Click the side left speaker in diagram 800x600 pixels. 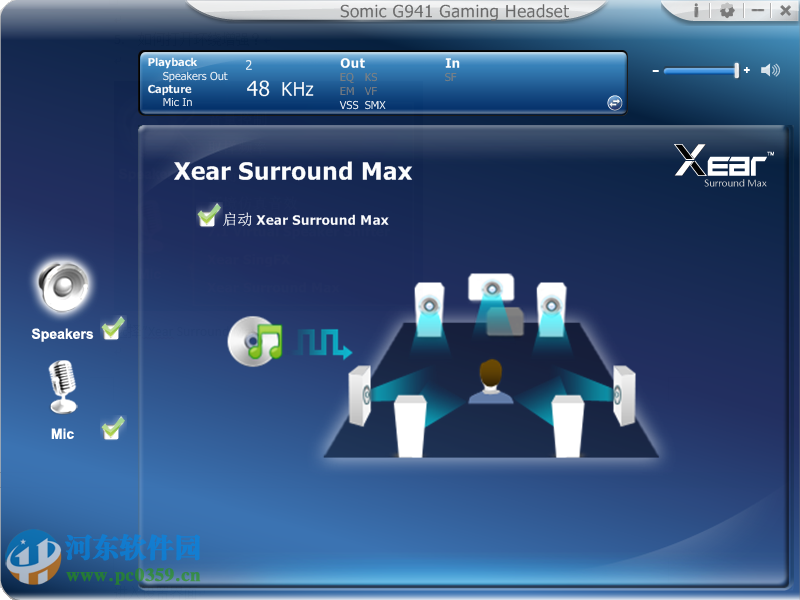(360, 395)
